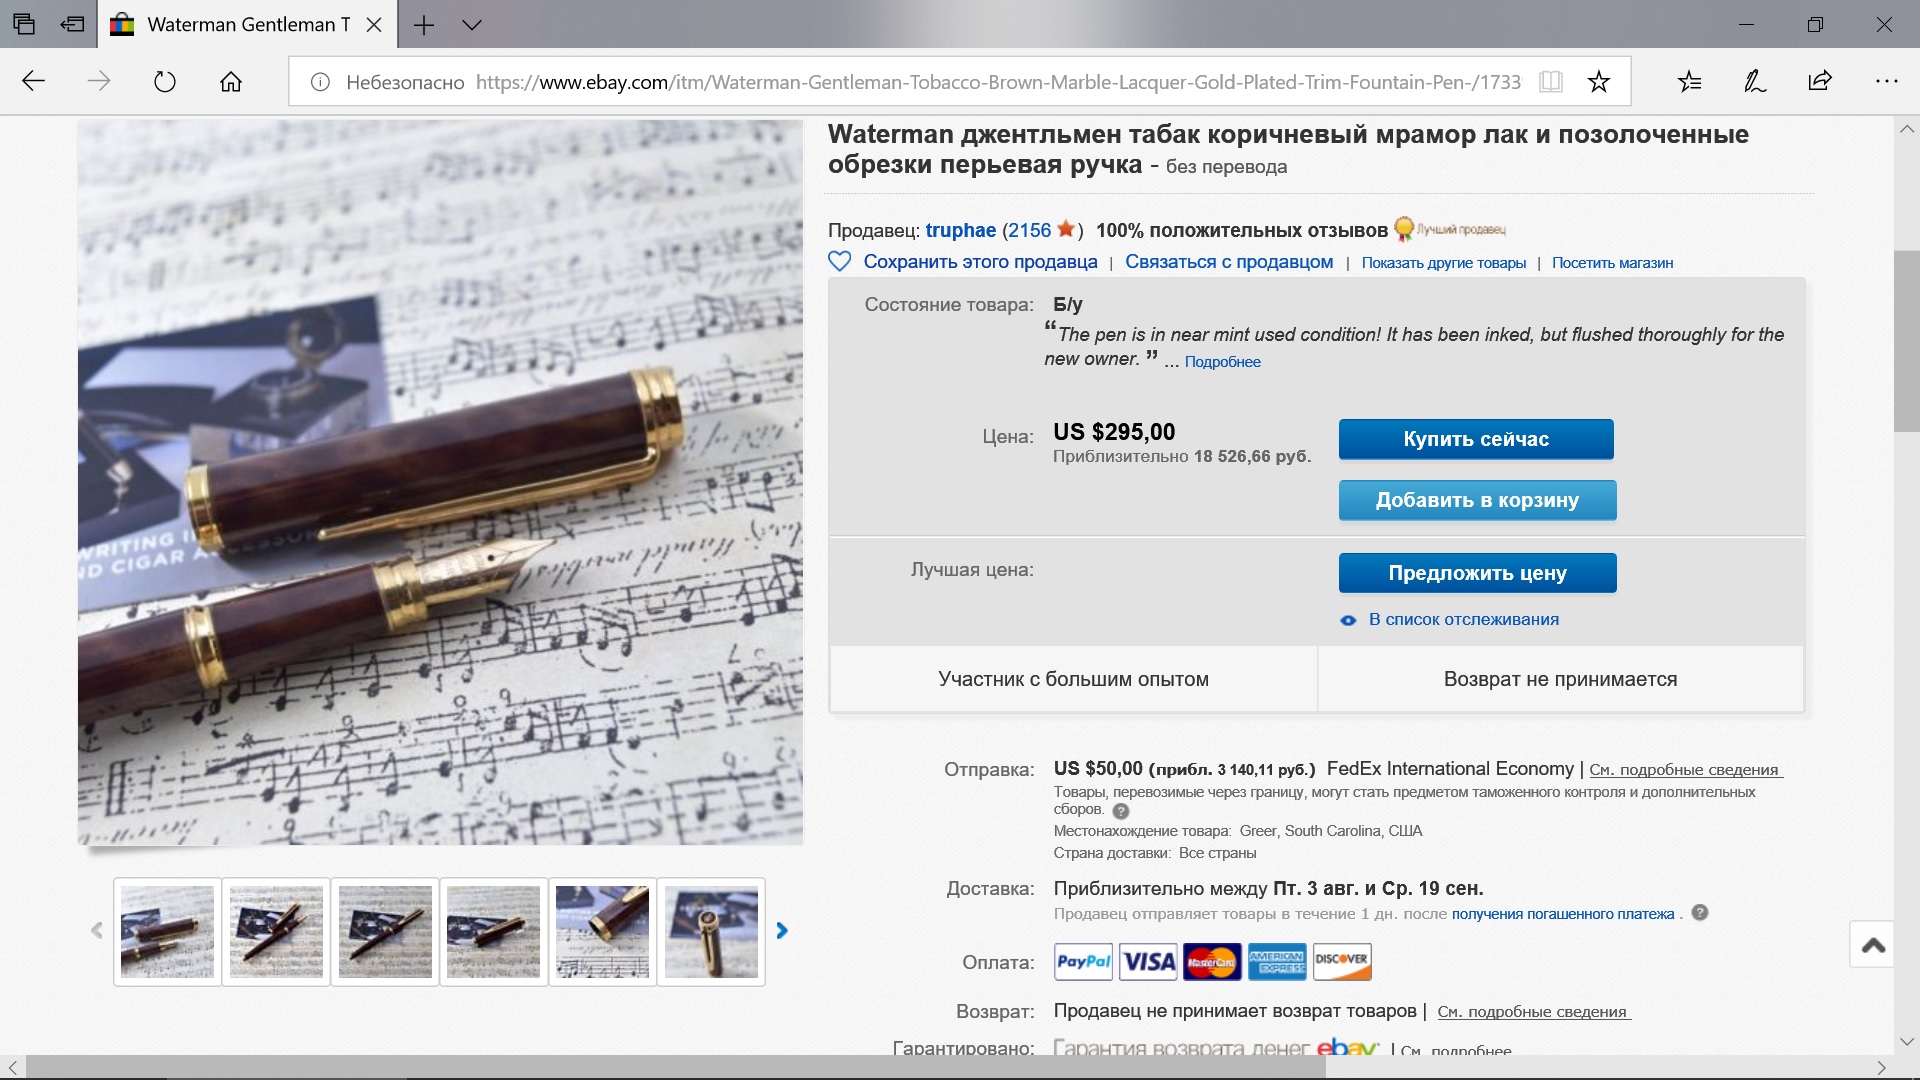Image resolution: width=1920 pixels, height=1080 pixels.
Task: Open a new tab with plus button
Action: pyautogui.click(x=424, y=25)
